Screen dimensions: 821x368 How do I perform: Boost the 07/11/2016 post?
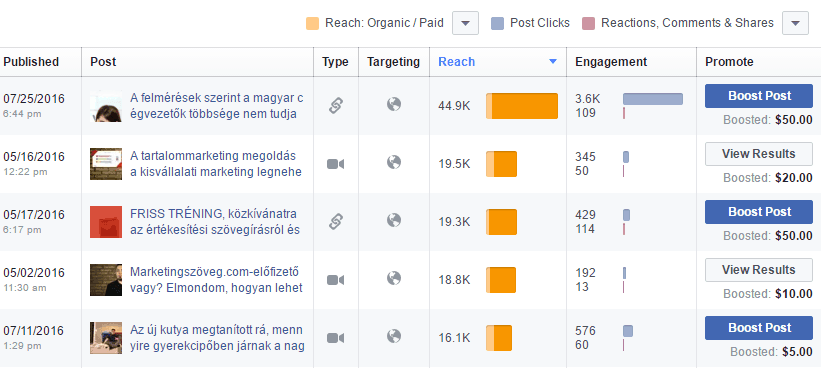pyautogui.click(x=759, y=328)
